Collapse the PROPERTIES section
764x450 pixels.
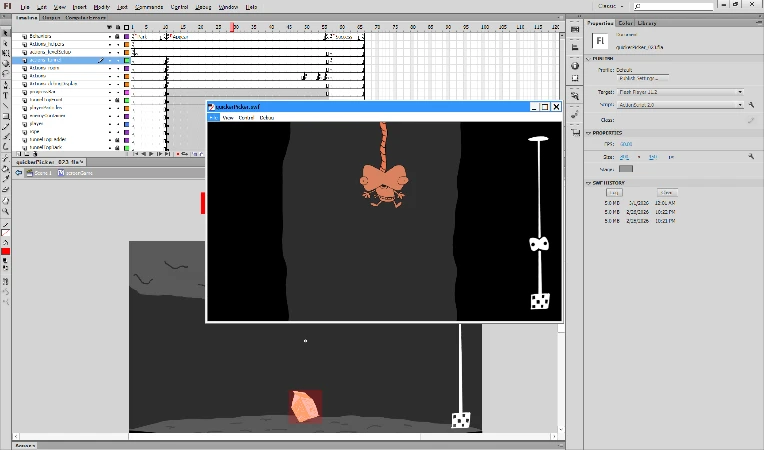point(589,132)
